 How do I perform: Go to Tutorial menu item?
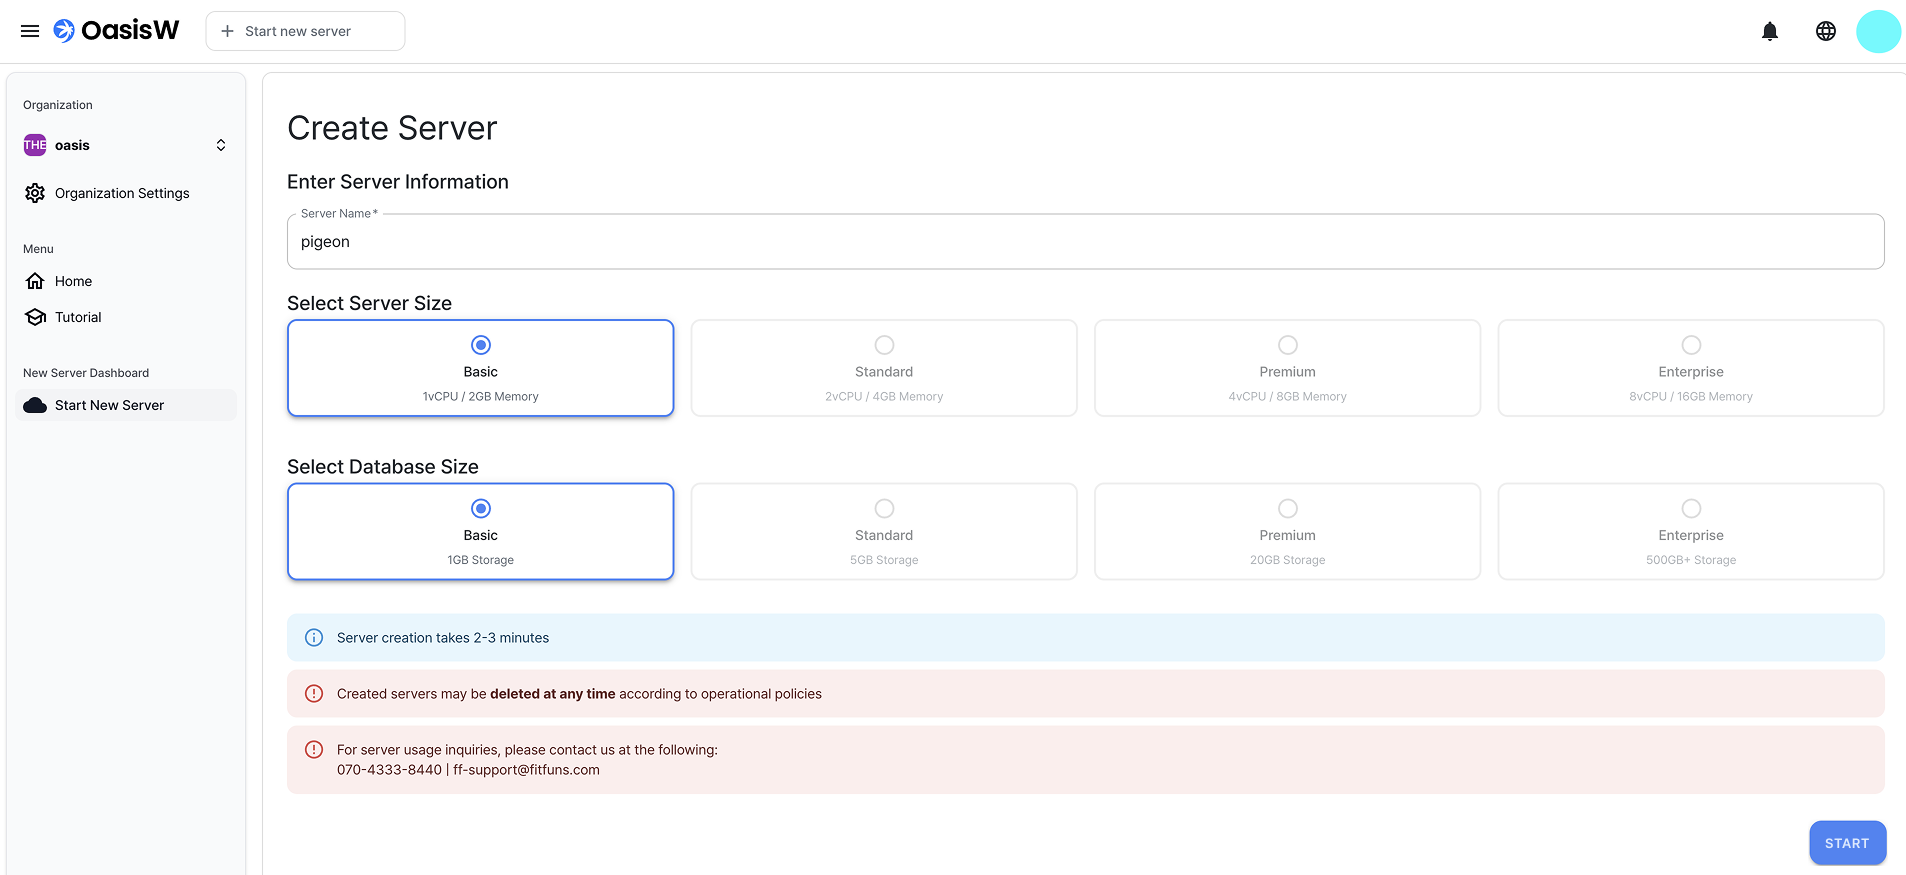point(78,317)
